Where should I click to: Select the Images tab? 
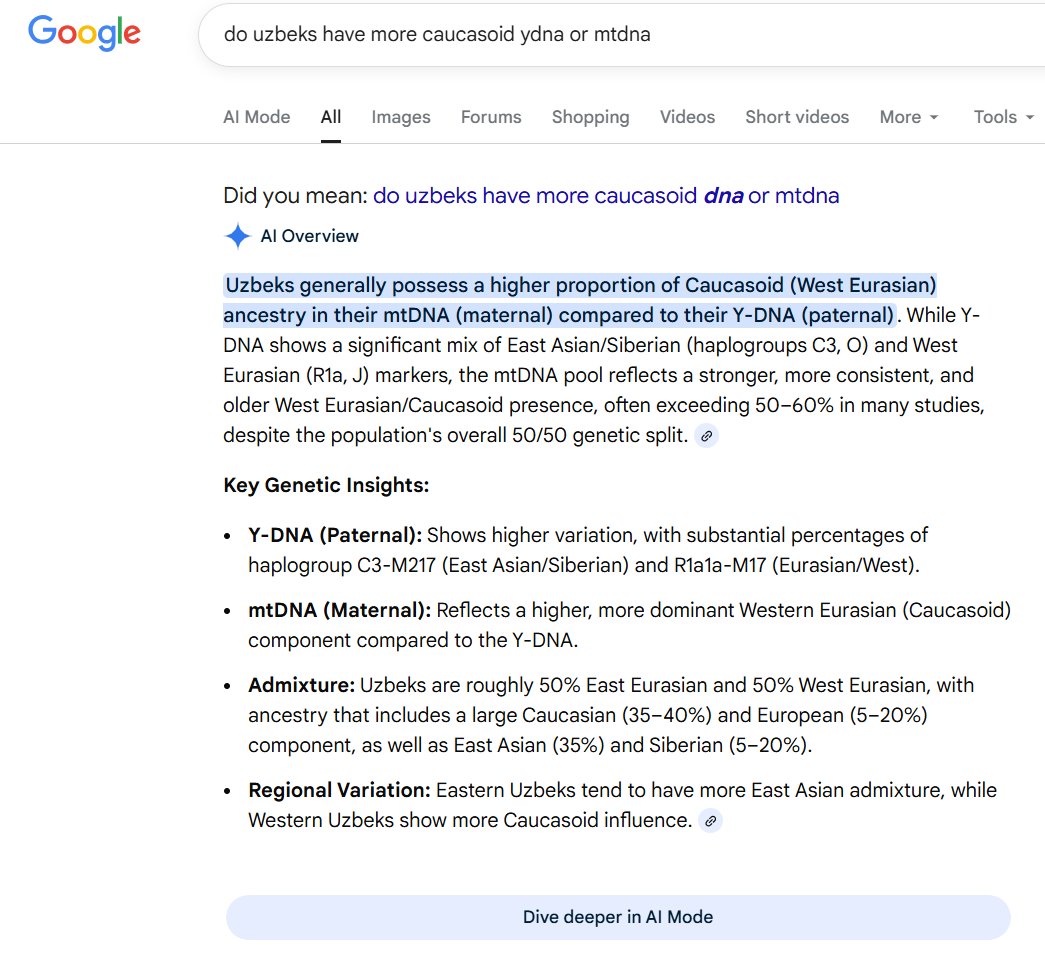pos(401,117)
